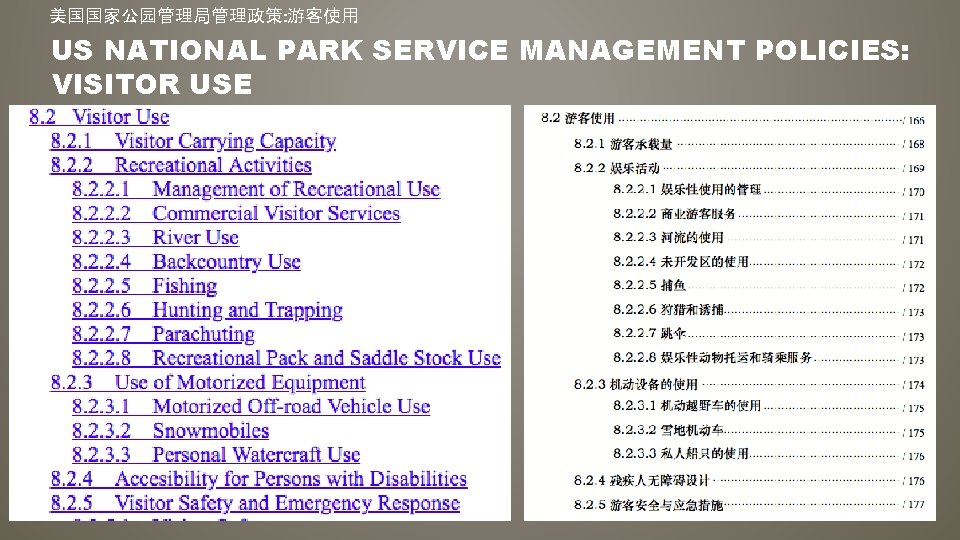Click Chinese entry 8.2.2.6 狩猎和诱捕

pos(668,310)
